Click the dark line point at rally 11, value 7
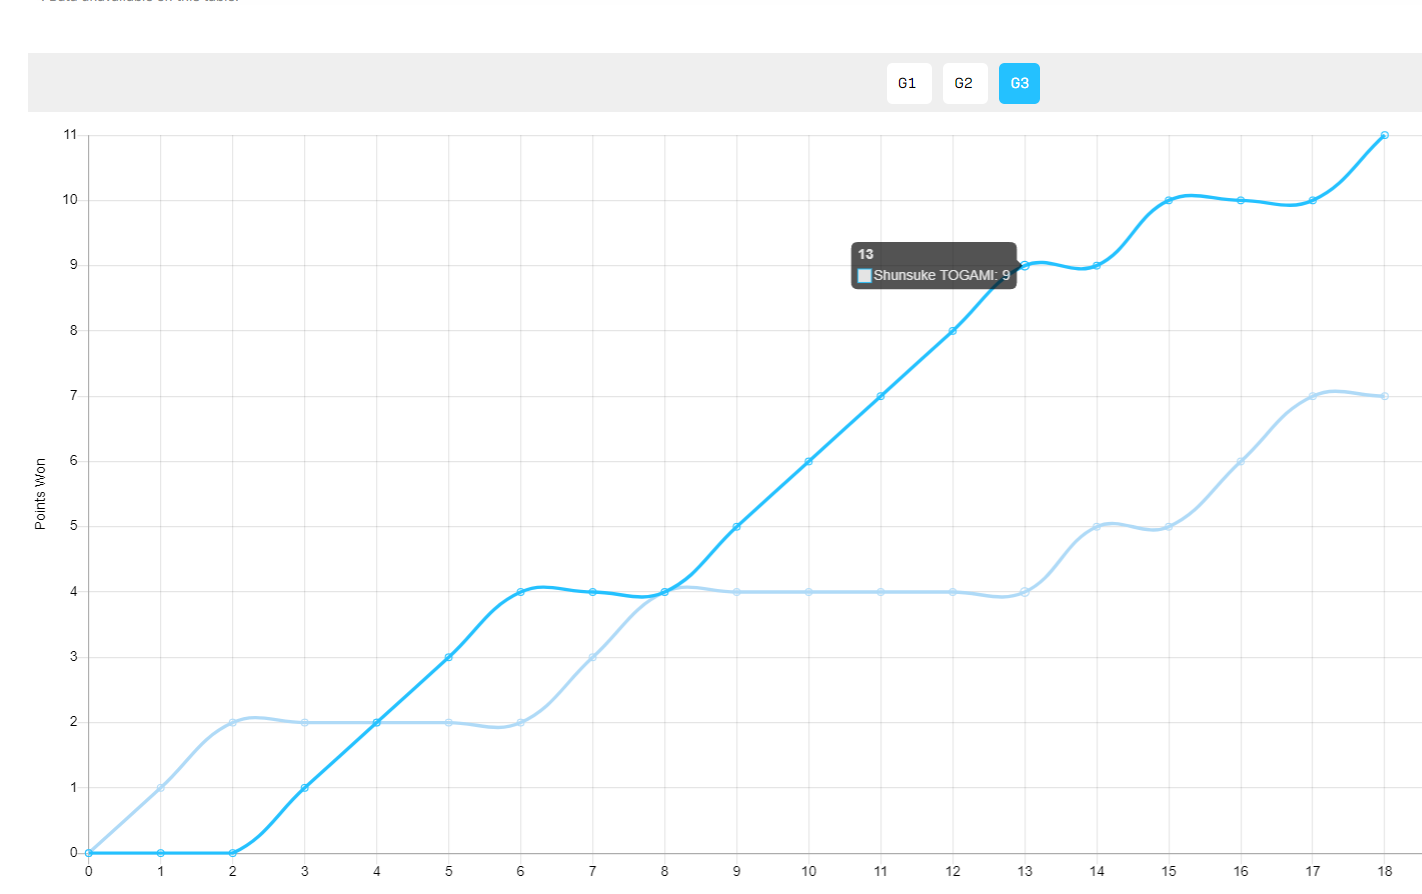This screenshot has width=1422, height=894. pos(881,396)
